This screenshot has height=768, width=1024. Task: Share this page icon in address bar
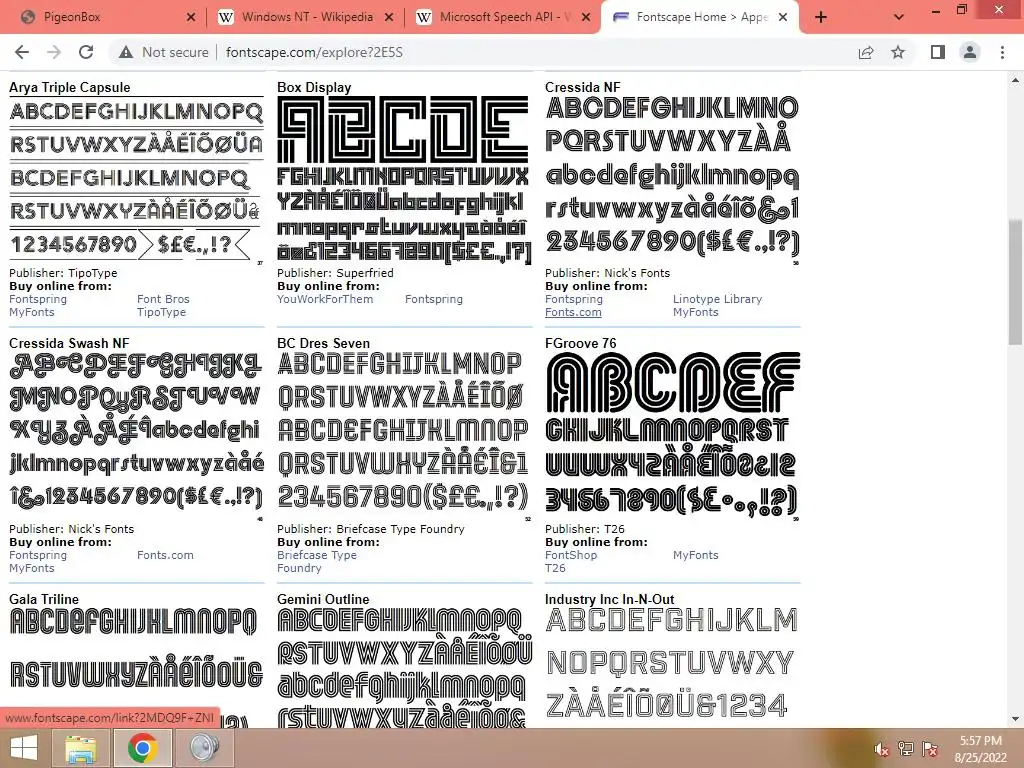[x=866, y=52]
